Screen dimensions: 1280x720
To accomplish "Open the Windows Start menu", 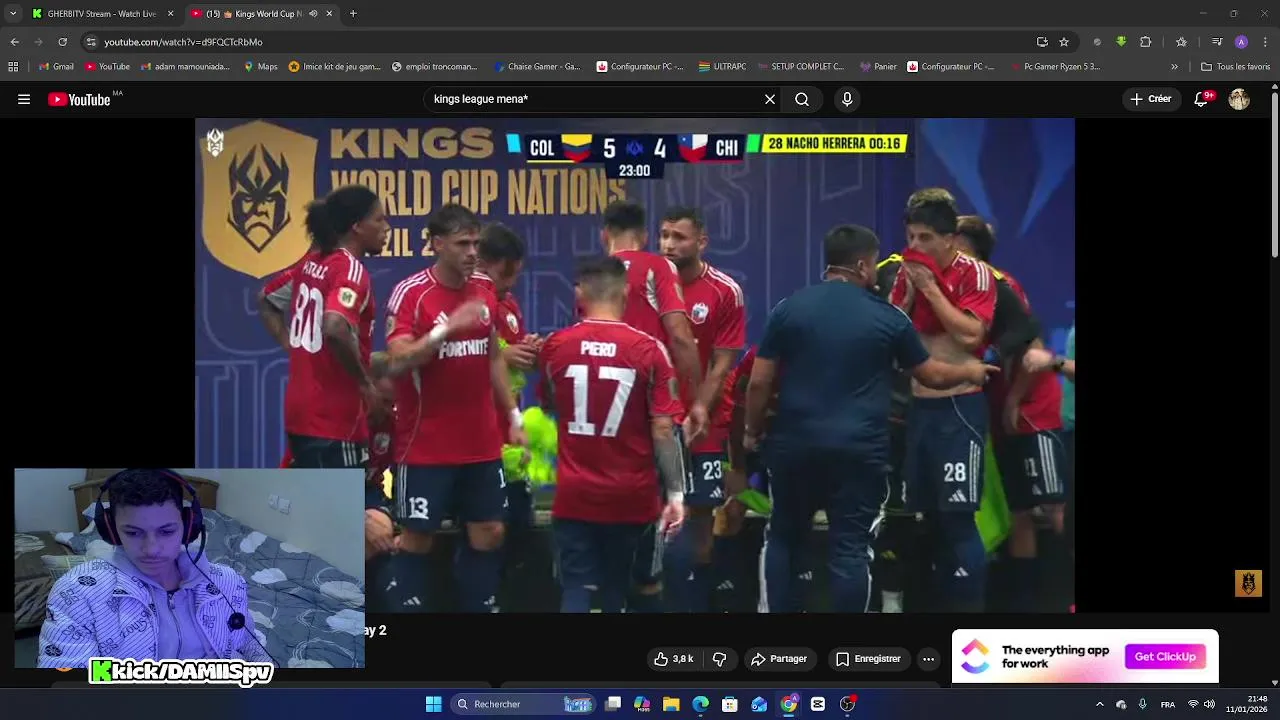I will (433, 704).
